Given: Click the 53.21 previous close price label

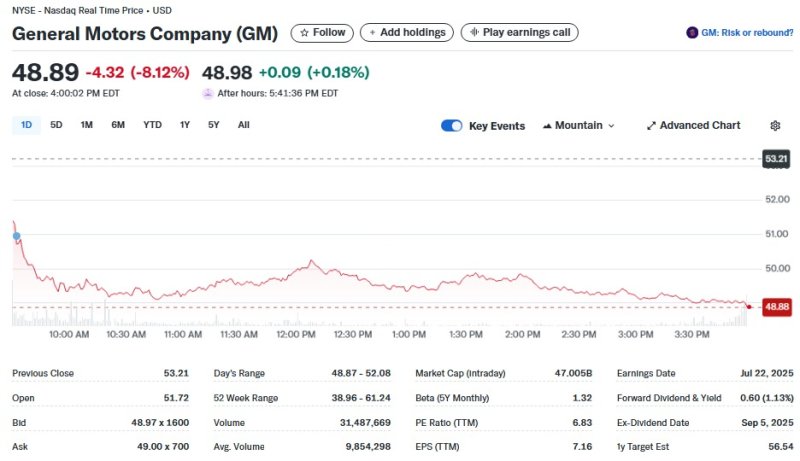Looking at the screenshot, I should point(776,159).
